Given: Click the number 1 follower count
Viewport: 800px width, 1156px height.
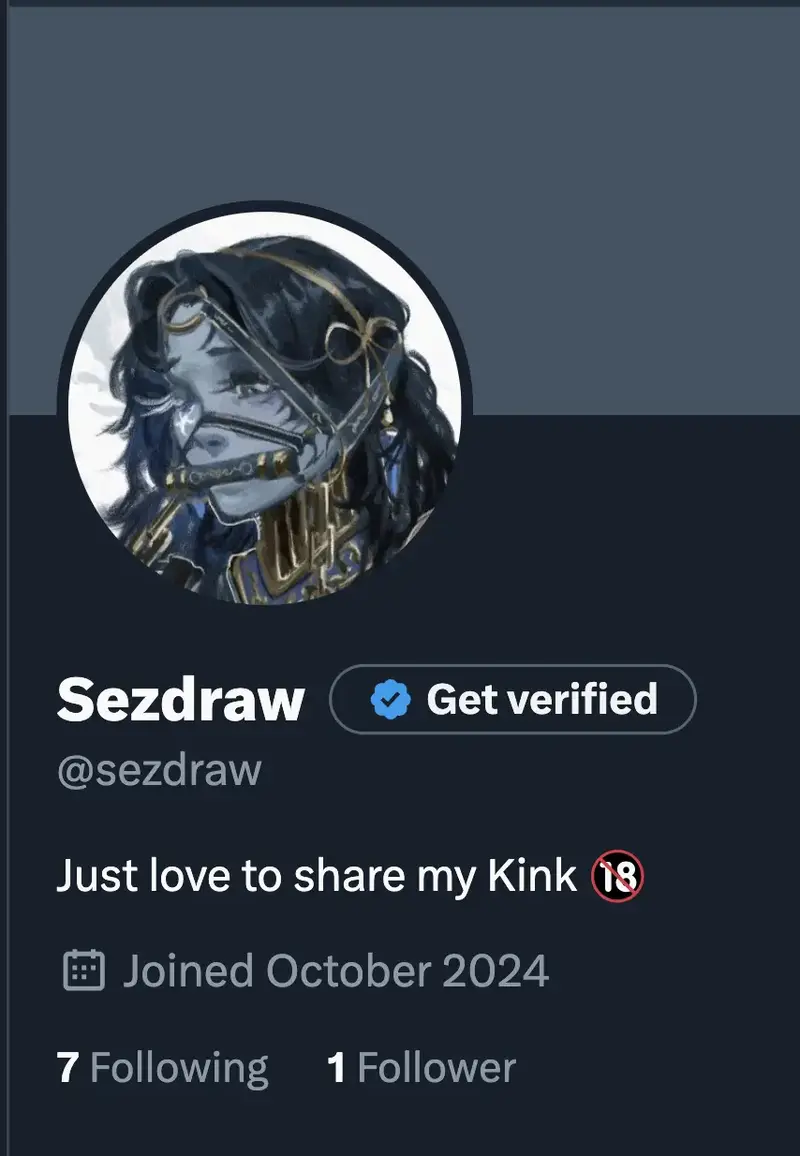Looking at the screenshot, I should point(337,1068).
